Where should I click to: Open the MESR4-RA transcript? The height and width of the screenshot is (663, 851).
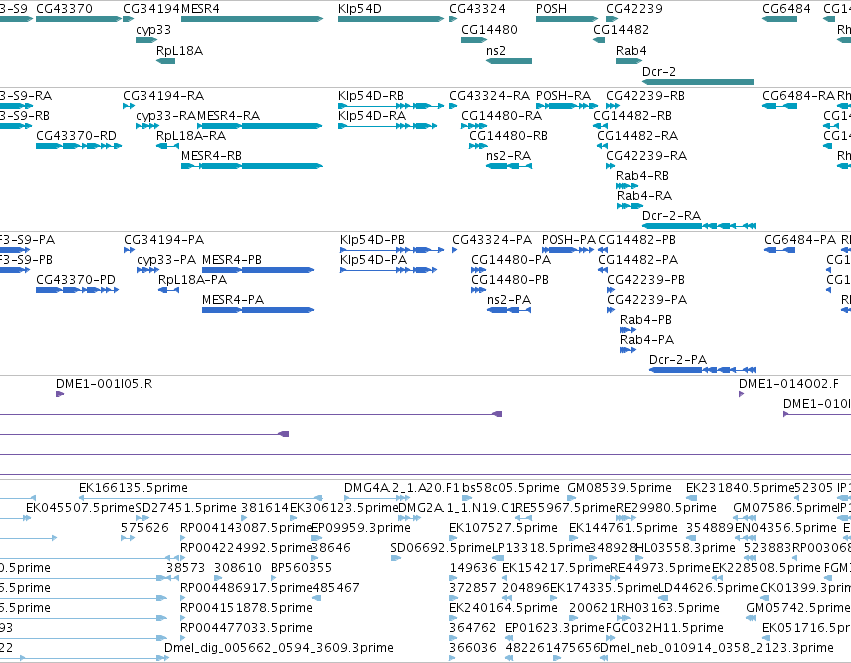[x=259, y=126]
